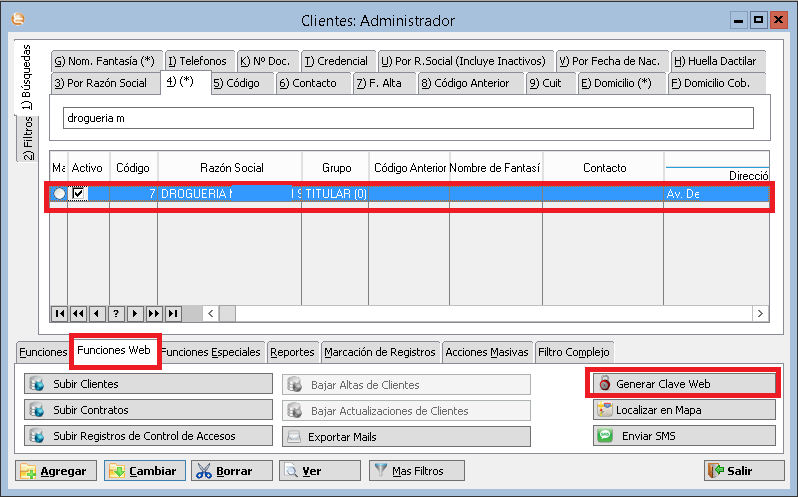Open the vertical Filtros side tab
The image size is (798, 497).
click(27, 138)
